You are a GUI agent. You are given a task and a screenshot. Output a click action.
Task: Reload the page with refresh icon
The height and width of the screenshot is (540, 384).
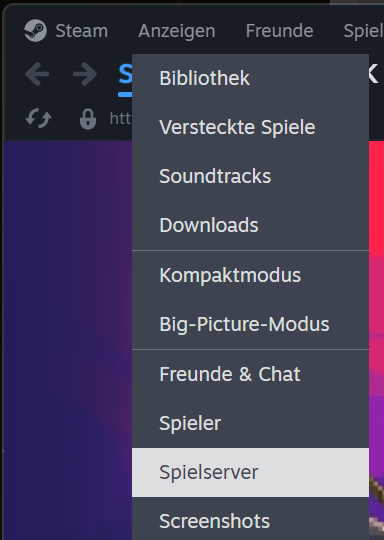[38, 118]
